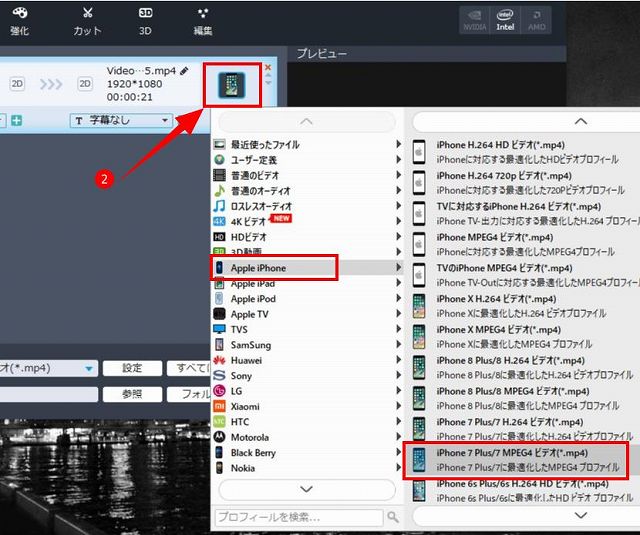Select ユーザー定義 category
This screenshot has height=535, width=640.
[x=306, y=160]
